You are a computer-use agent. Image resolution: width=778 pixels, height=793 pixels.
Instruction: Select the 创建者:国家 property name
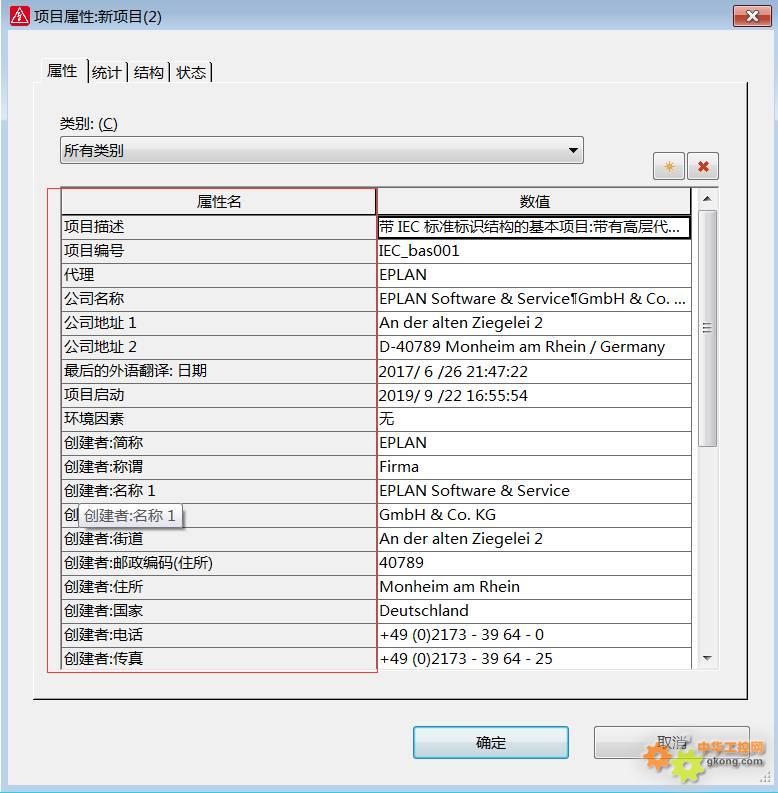coord(219,610)
